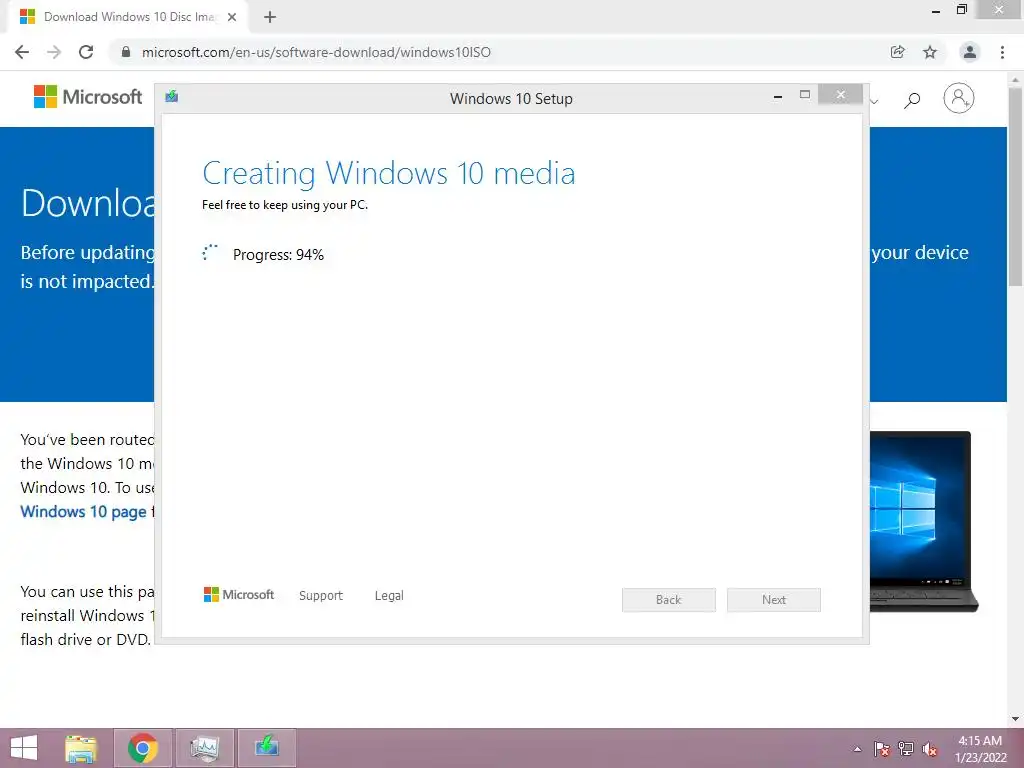
Task: Click the Windows 10 Setup title icon
Action: (172, 97)
